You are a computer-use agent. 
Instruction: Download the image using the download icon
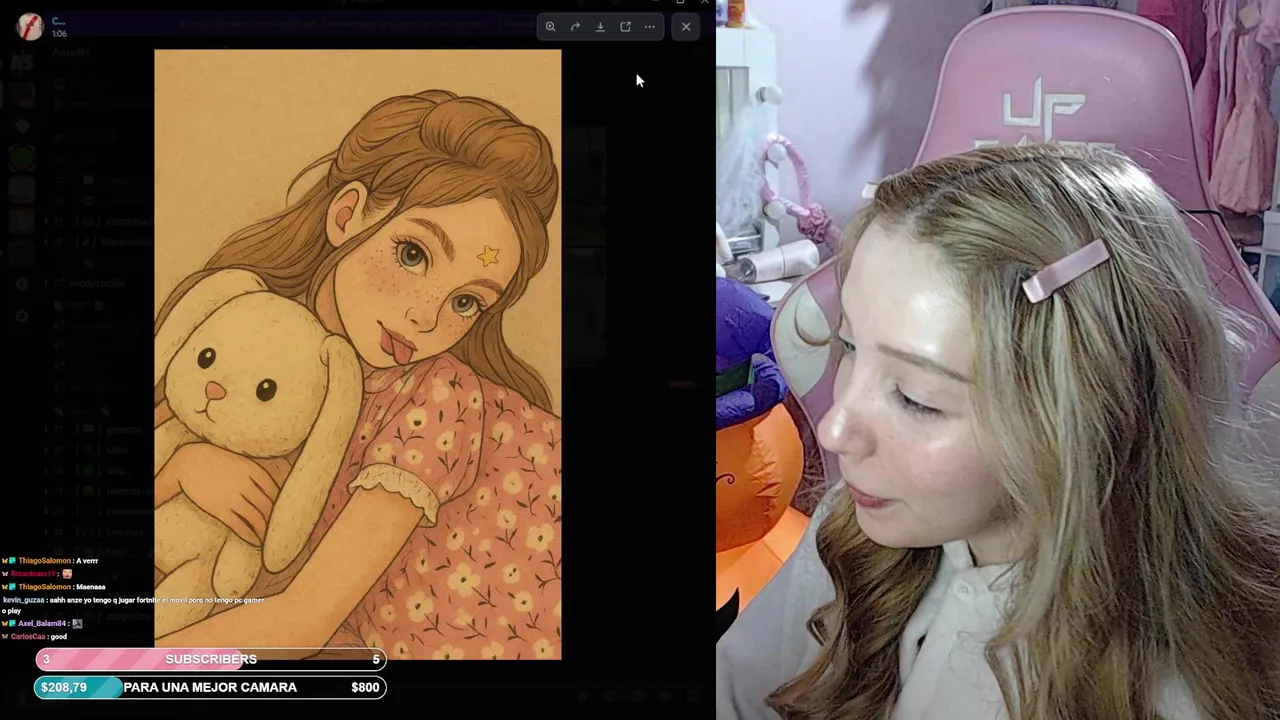[x=600, y=27]
